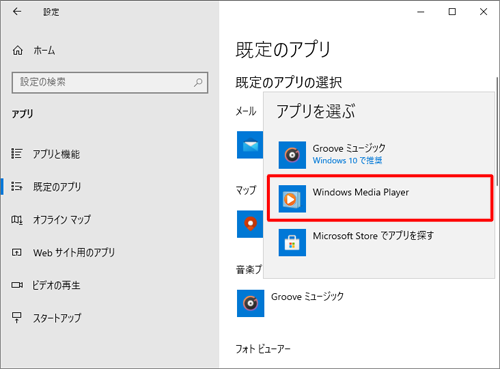
Task: Select Web サイト用のアプリ menu label
Action: click(x=74, y=252)
